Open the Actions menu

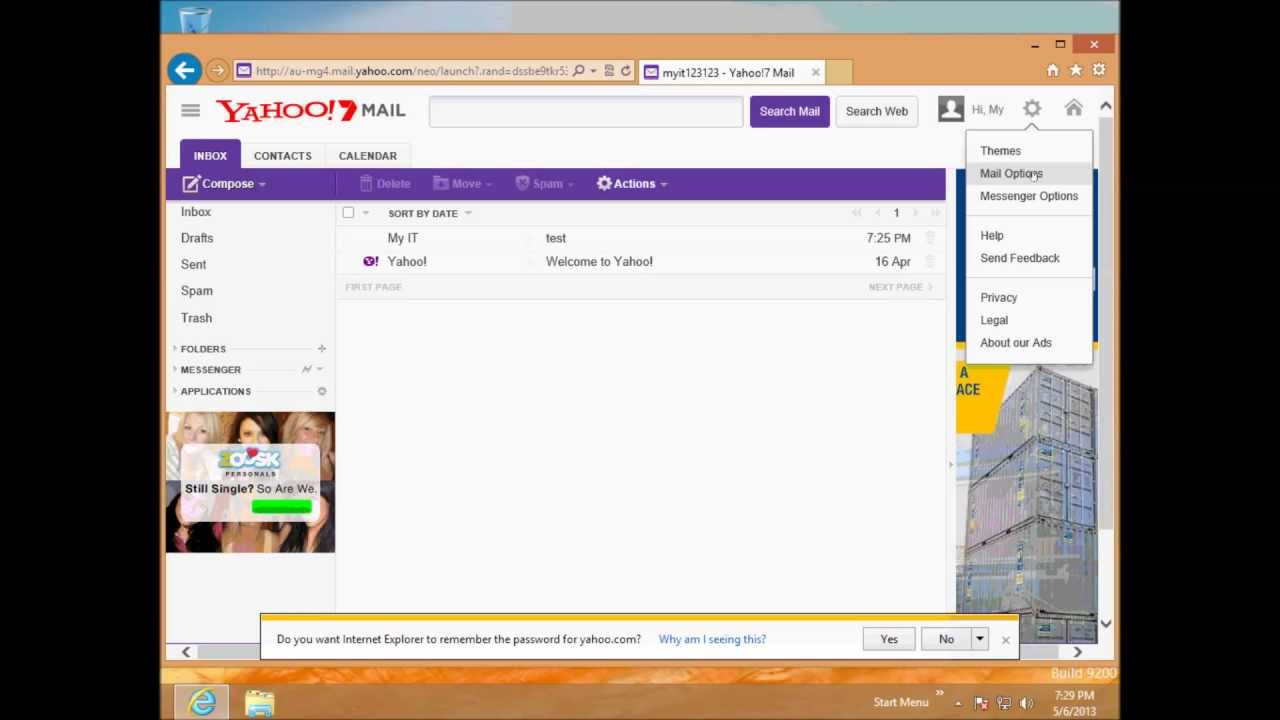tap(632, 184)
